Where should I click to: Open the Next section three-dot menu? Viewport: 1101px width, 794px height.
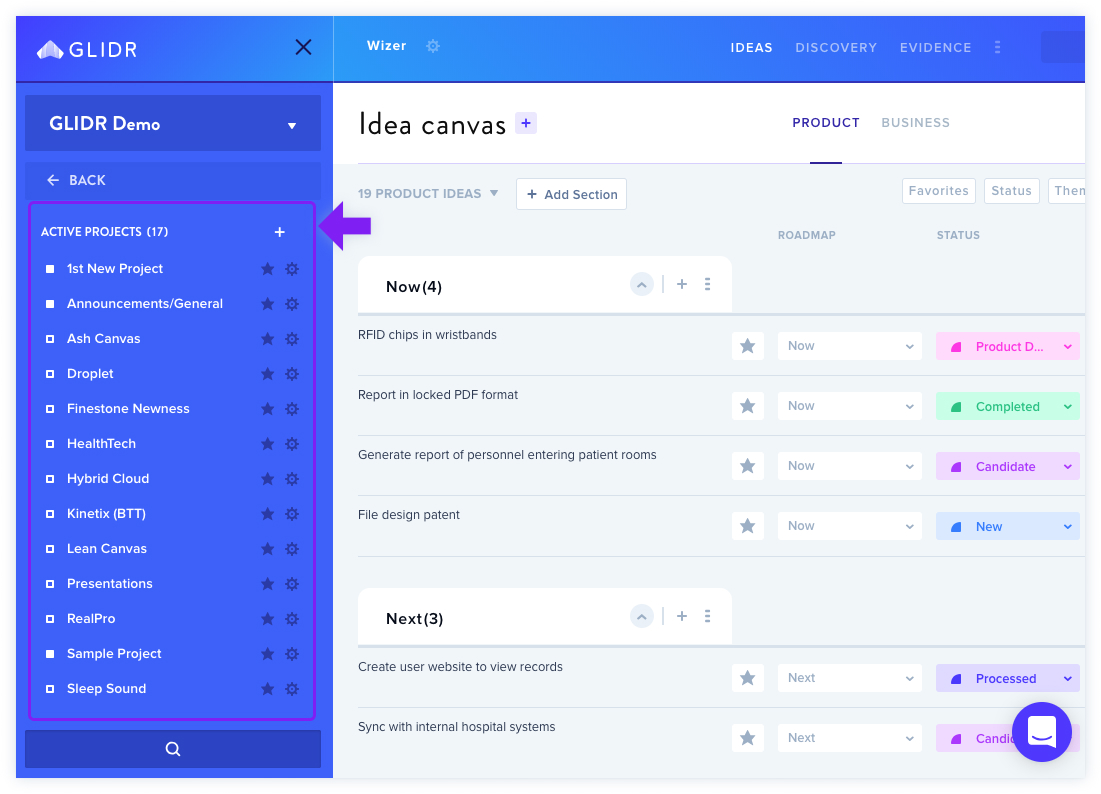(707, 616)
